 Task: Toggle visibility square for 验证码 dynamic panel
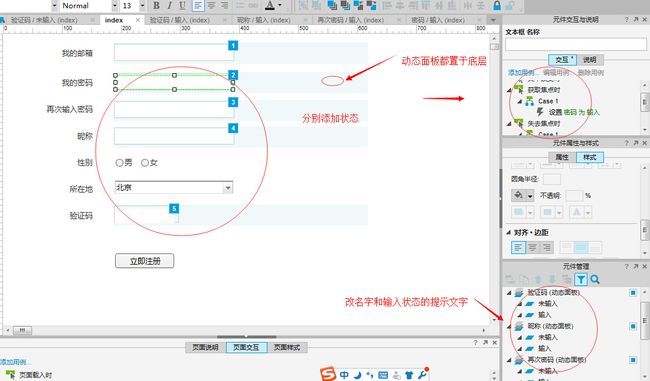633,293
